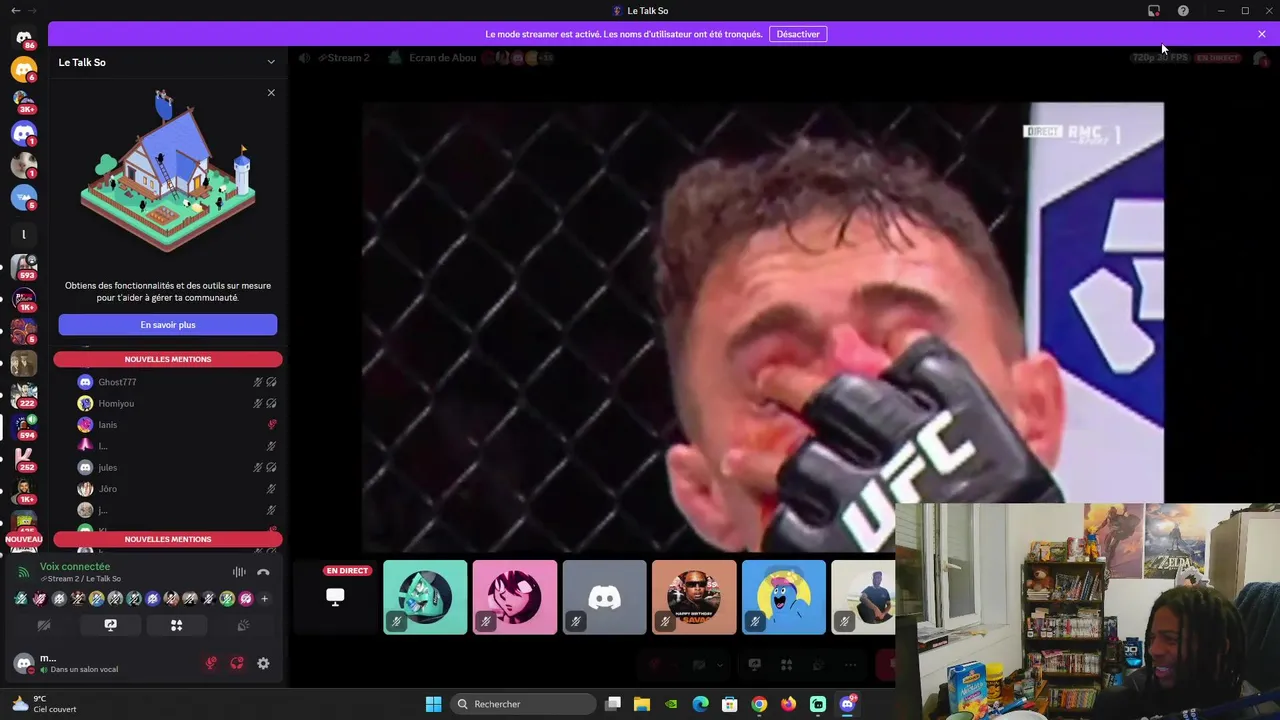Select the pink anime avatar participant tile
This screenshot has width=1280, height=720.
515,597
